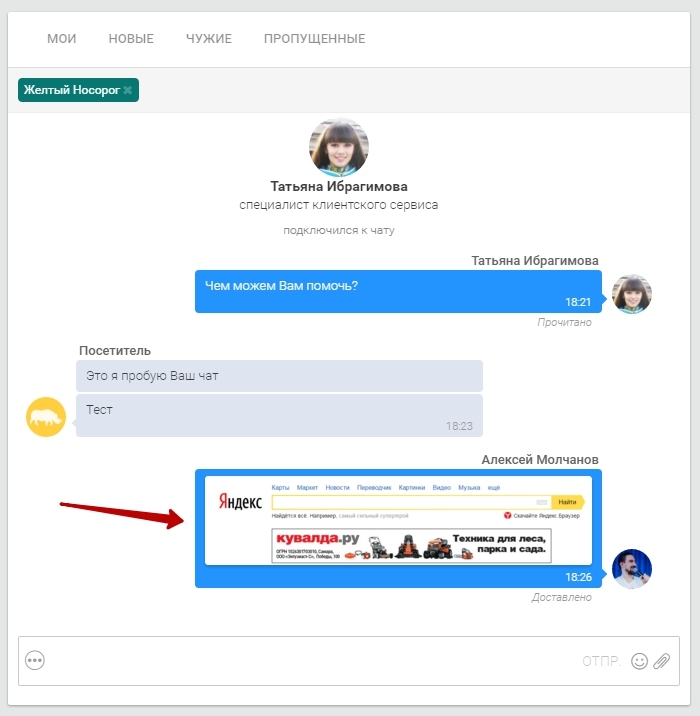This screenshot has height=716, width=700.
Task: Click the ОТПР. send button
Action: pyautogui.click(x=601, y=661)
